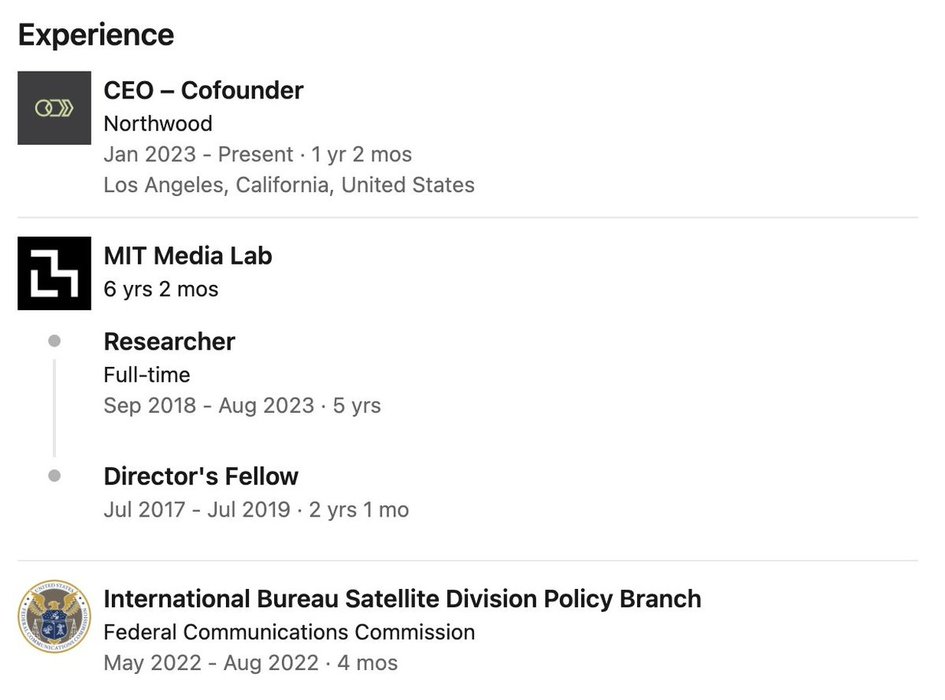Click the Full-time employment type label
Image resolution: width=945 pixels, height=700 pixels.
tap(147, 375)
